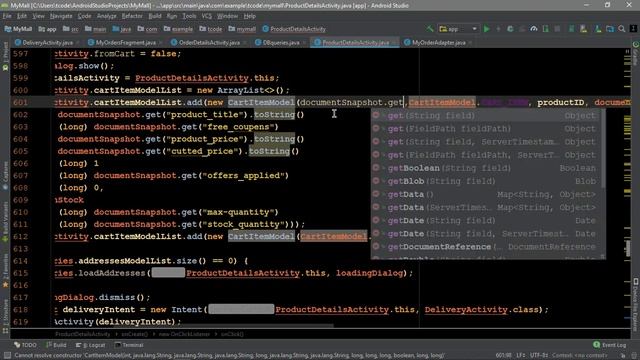Open the Gradle tool window strip

click(636, 52)
